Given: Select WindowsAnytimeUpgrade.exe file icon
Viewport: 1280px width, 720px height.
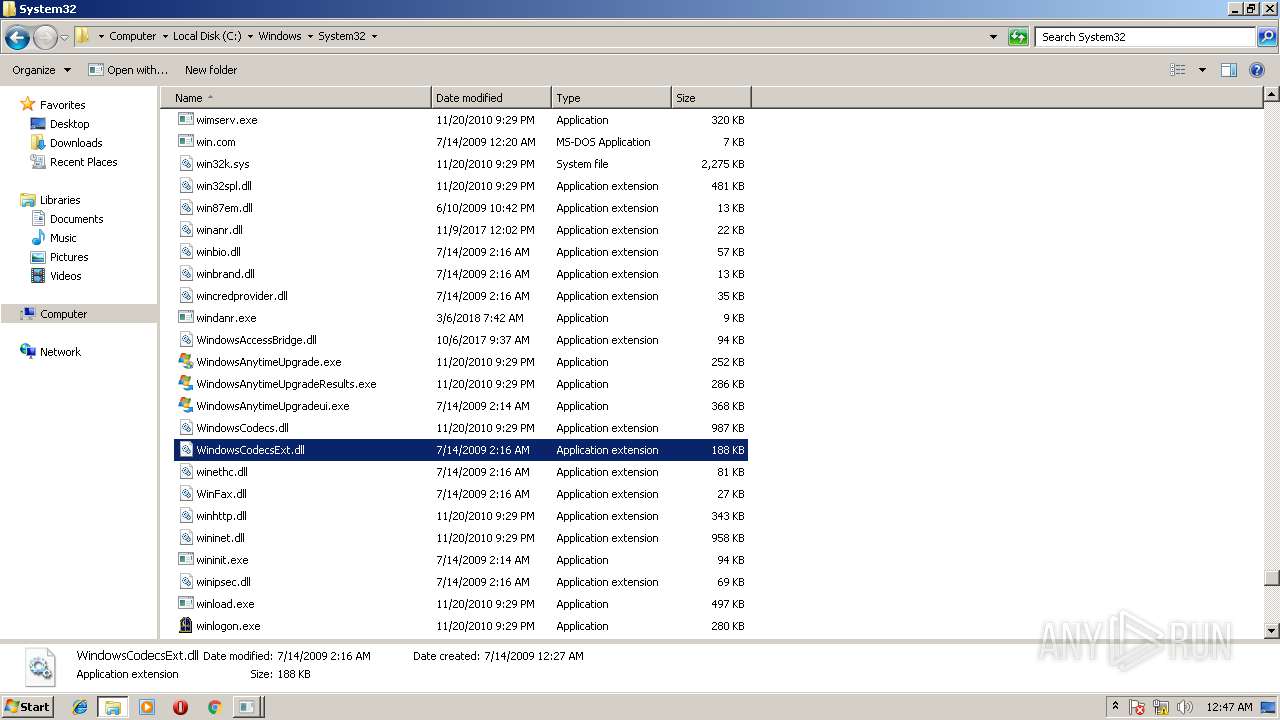Looking at the screenshot, I should (x=185, y=362).
